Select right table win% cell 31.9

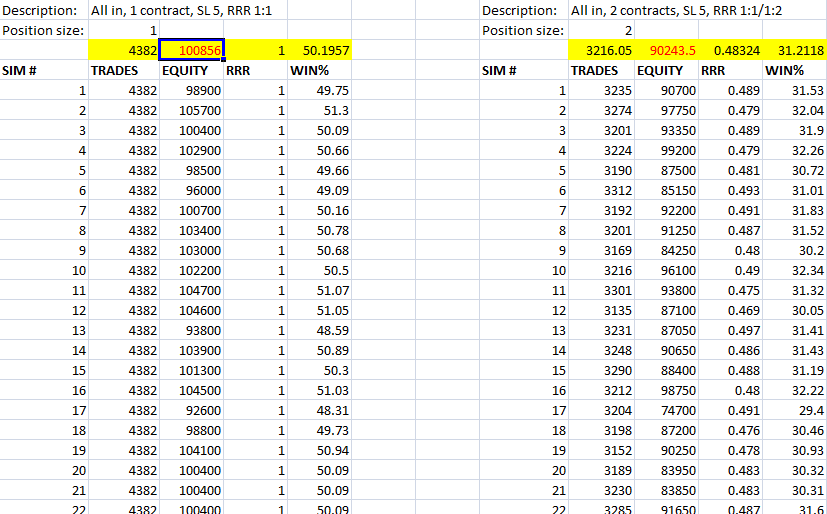pos(795,131)
